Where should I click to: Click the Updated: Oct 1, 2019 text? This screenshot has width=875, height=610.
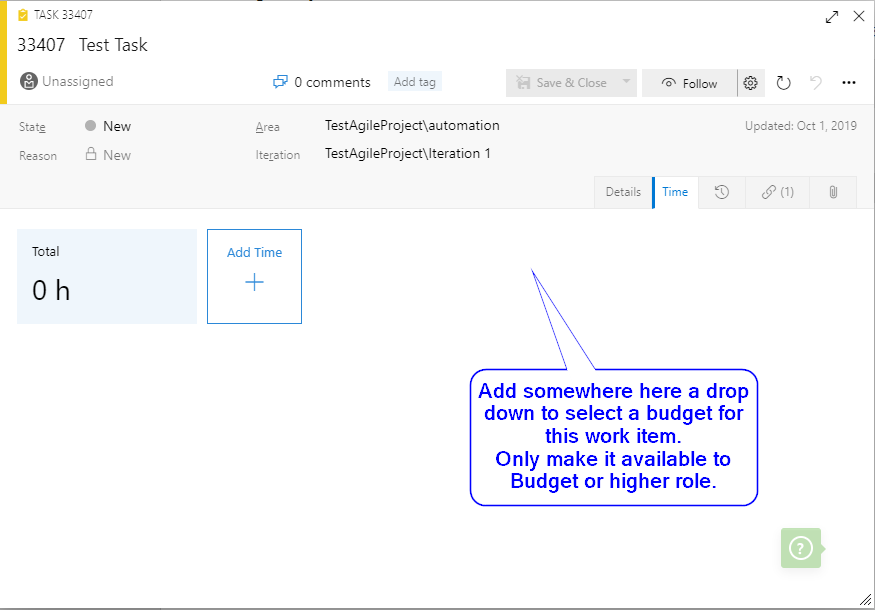(x=801, y=126)
